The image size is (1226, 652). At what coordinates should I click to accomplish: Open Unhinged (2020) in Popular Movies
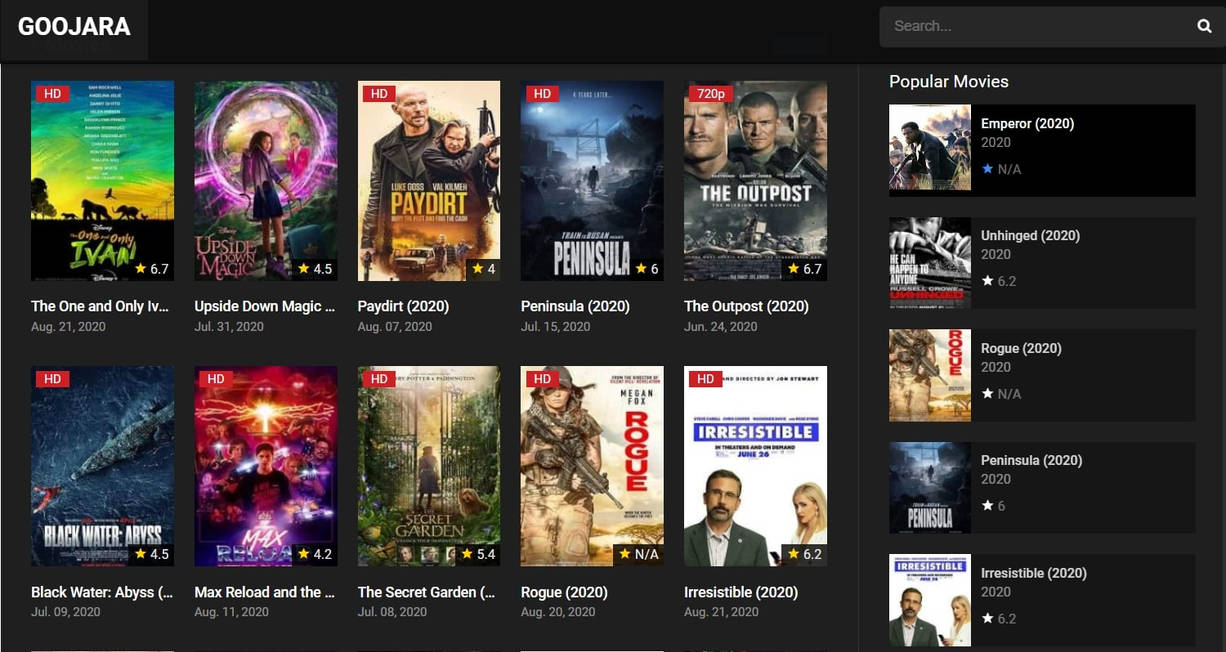(1031, 236)
